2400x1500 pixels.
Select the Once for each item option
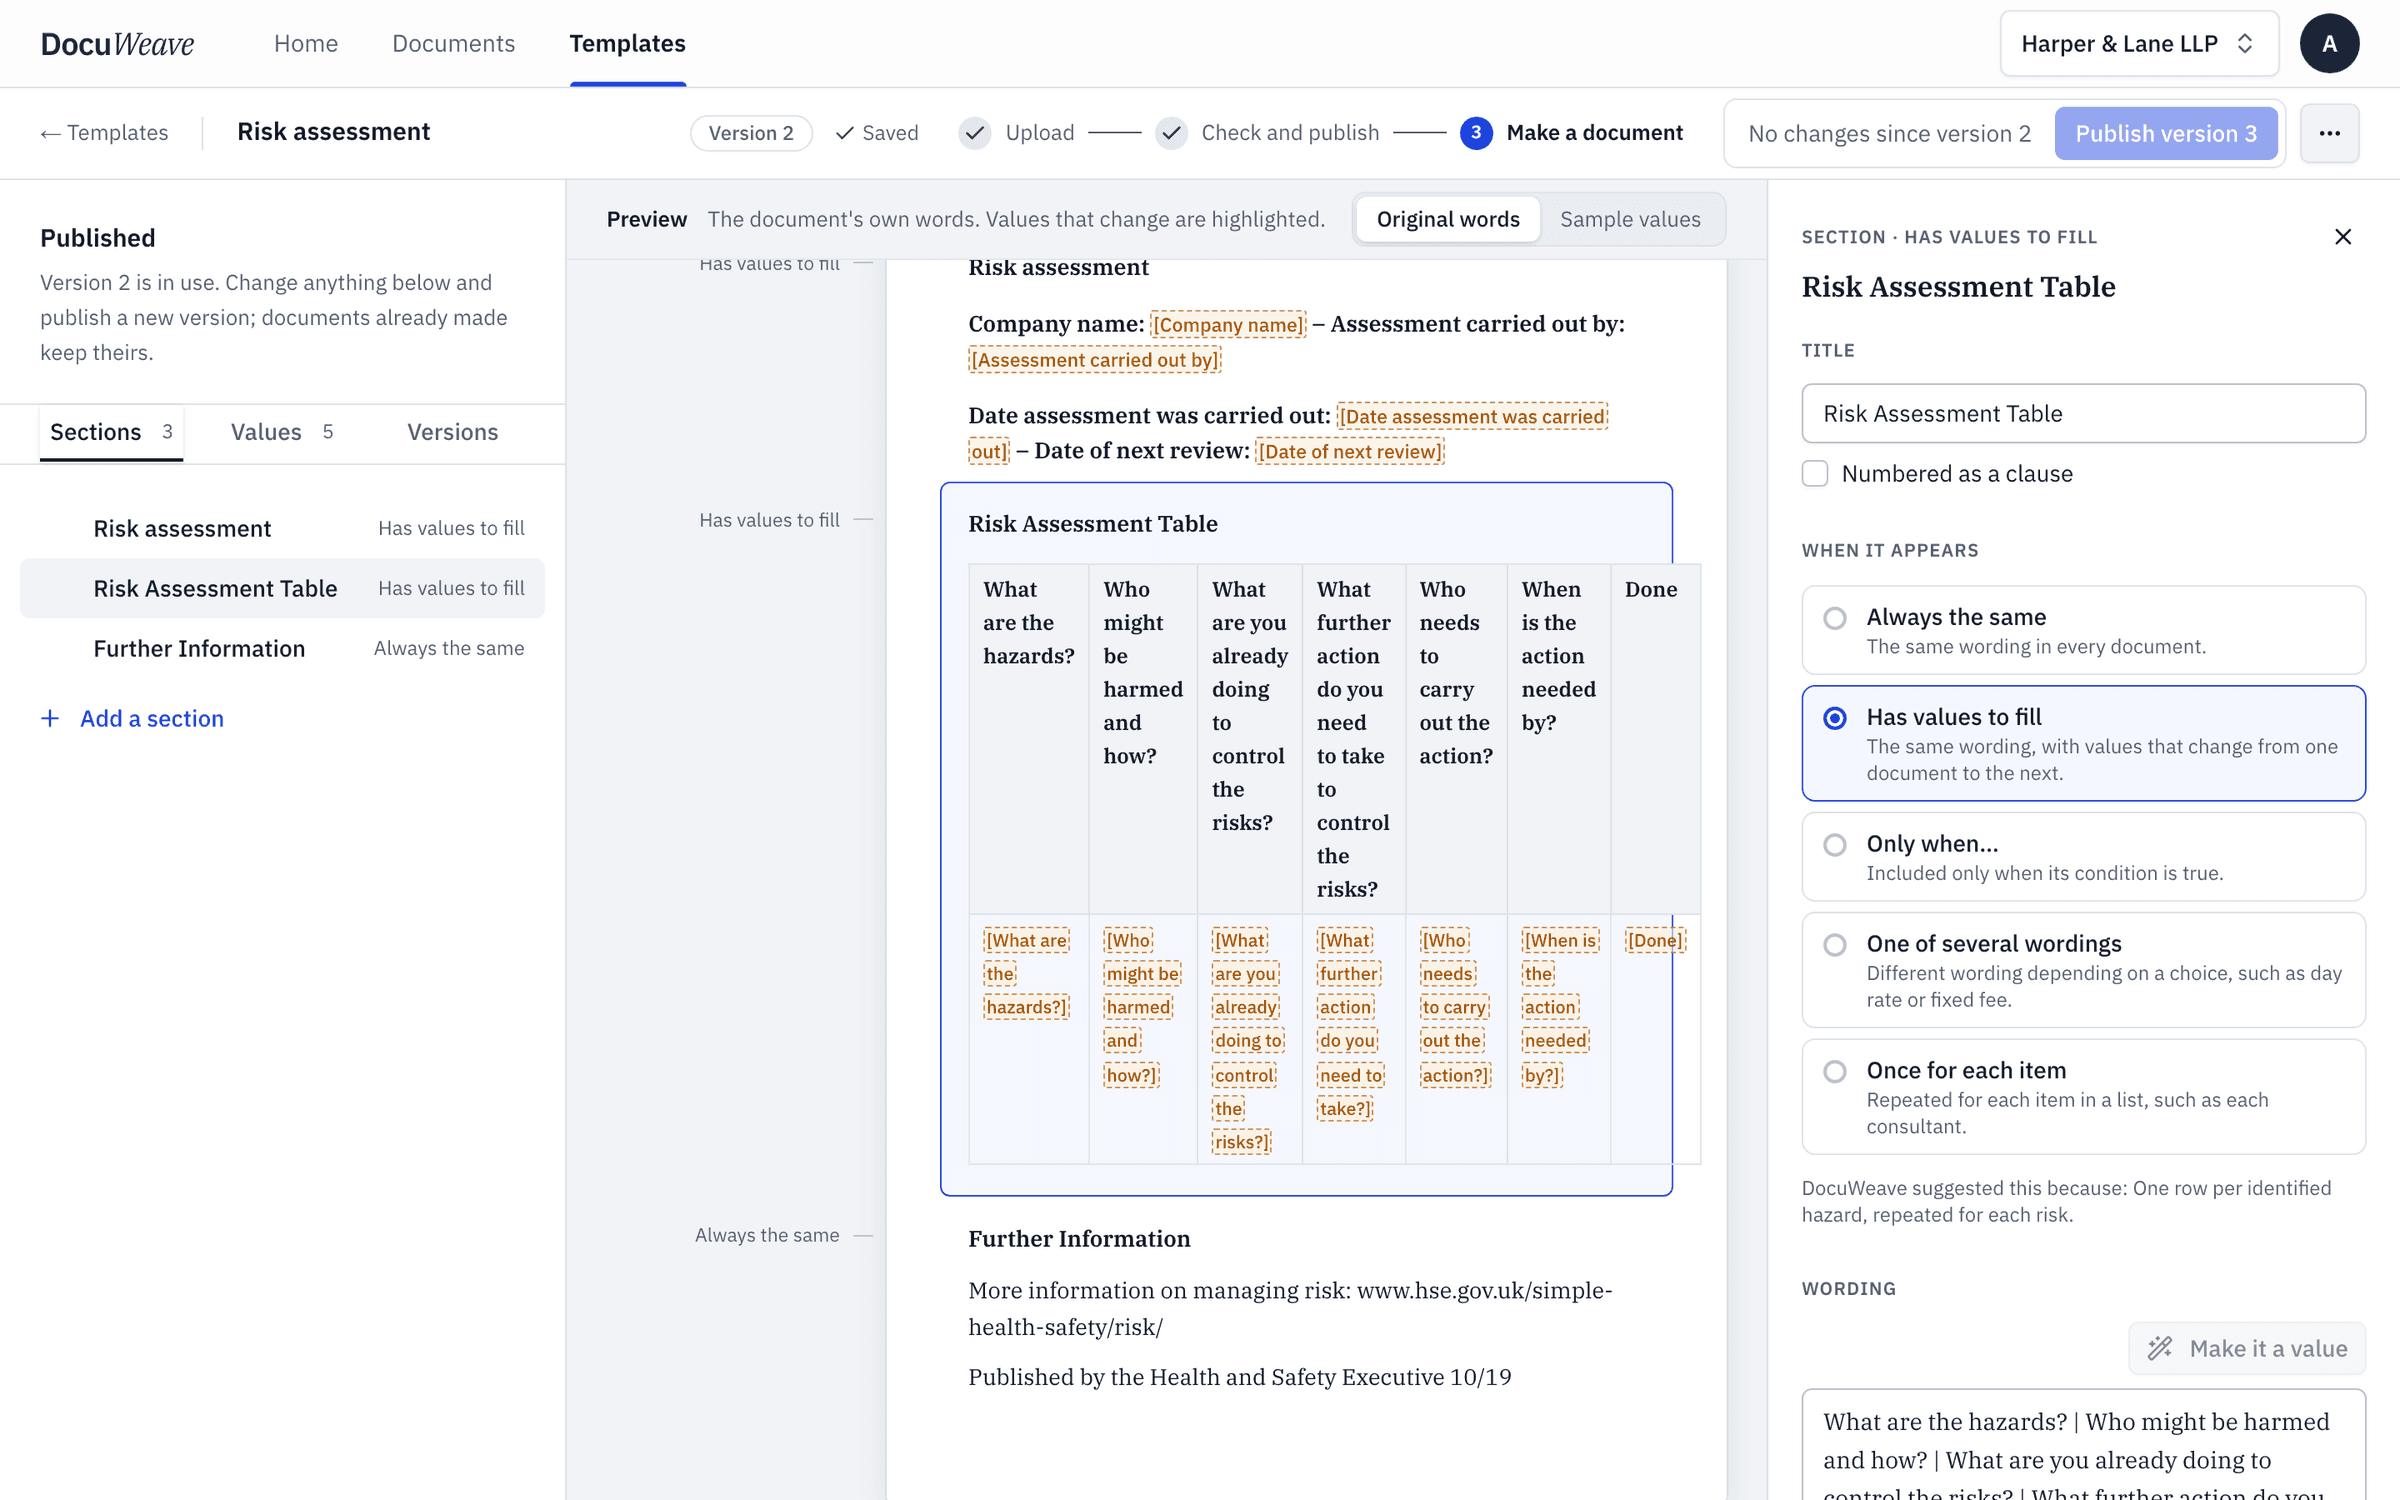click(2083, 1097)
